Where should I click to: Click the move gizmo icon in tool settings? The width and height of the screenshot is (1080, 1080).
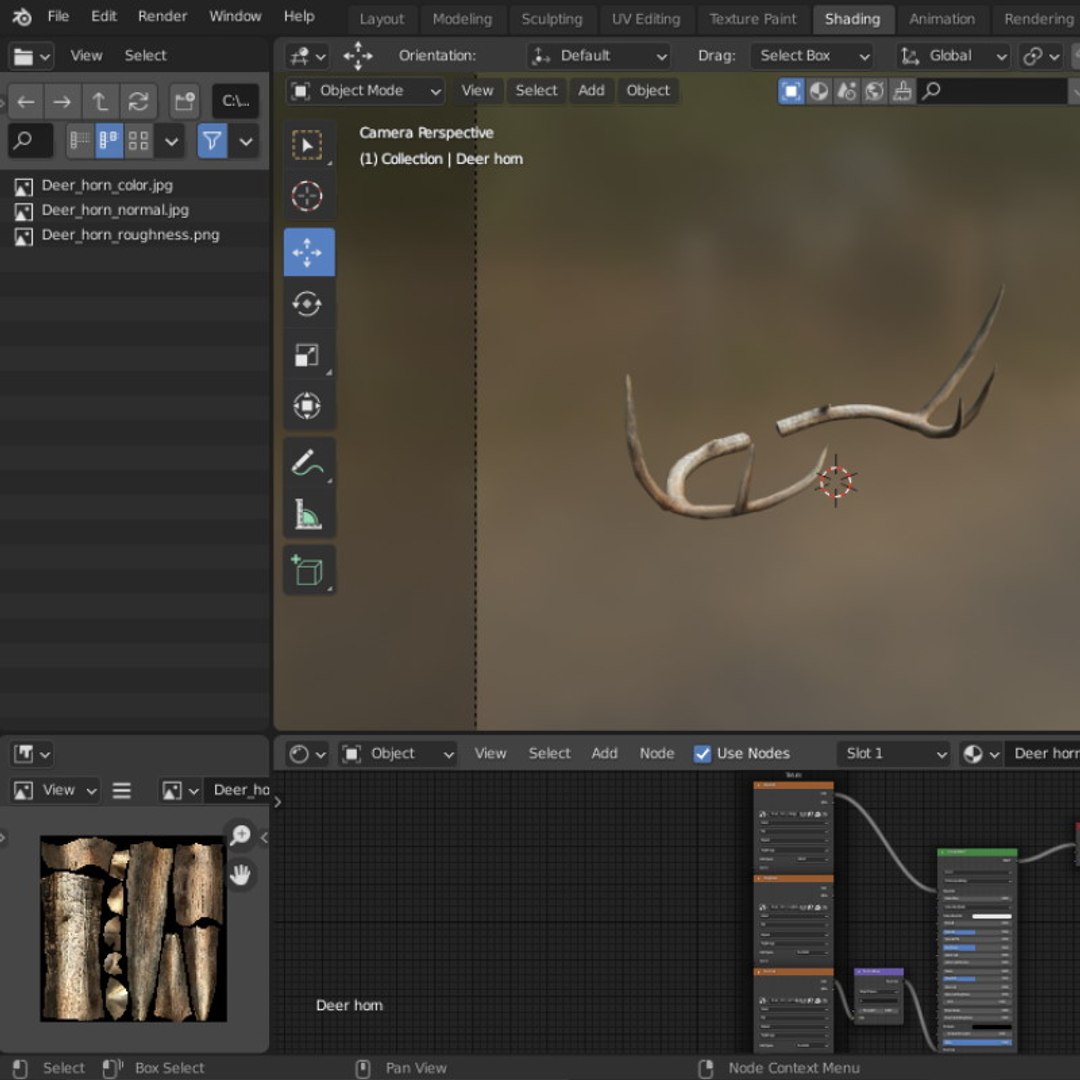pos(358,56)
